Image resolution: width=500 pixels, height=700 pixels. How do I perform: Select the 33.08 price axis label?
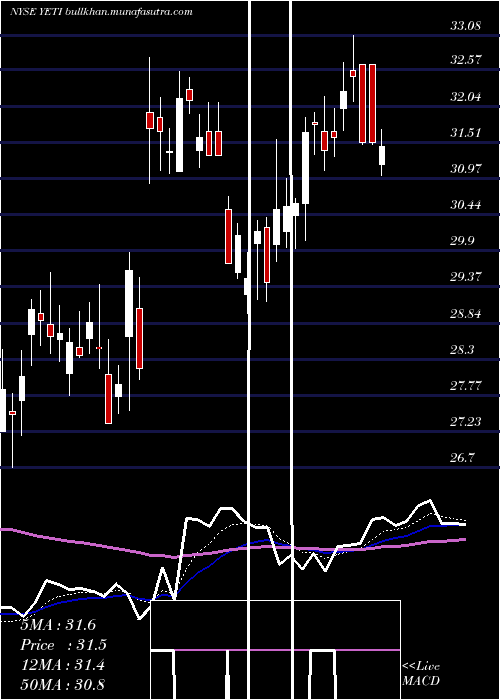coord(465,26)
